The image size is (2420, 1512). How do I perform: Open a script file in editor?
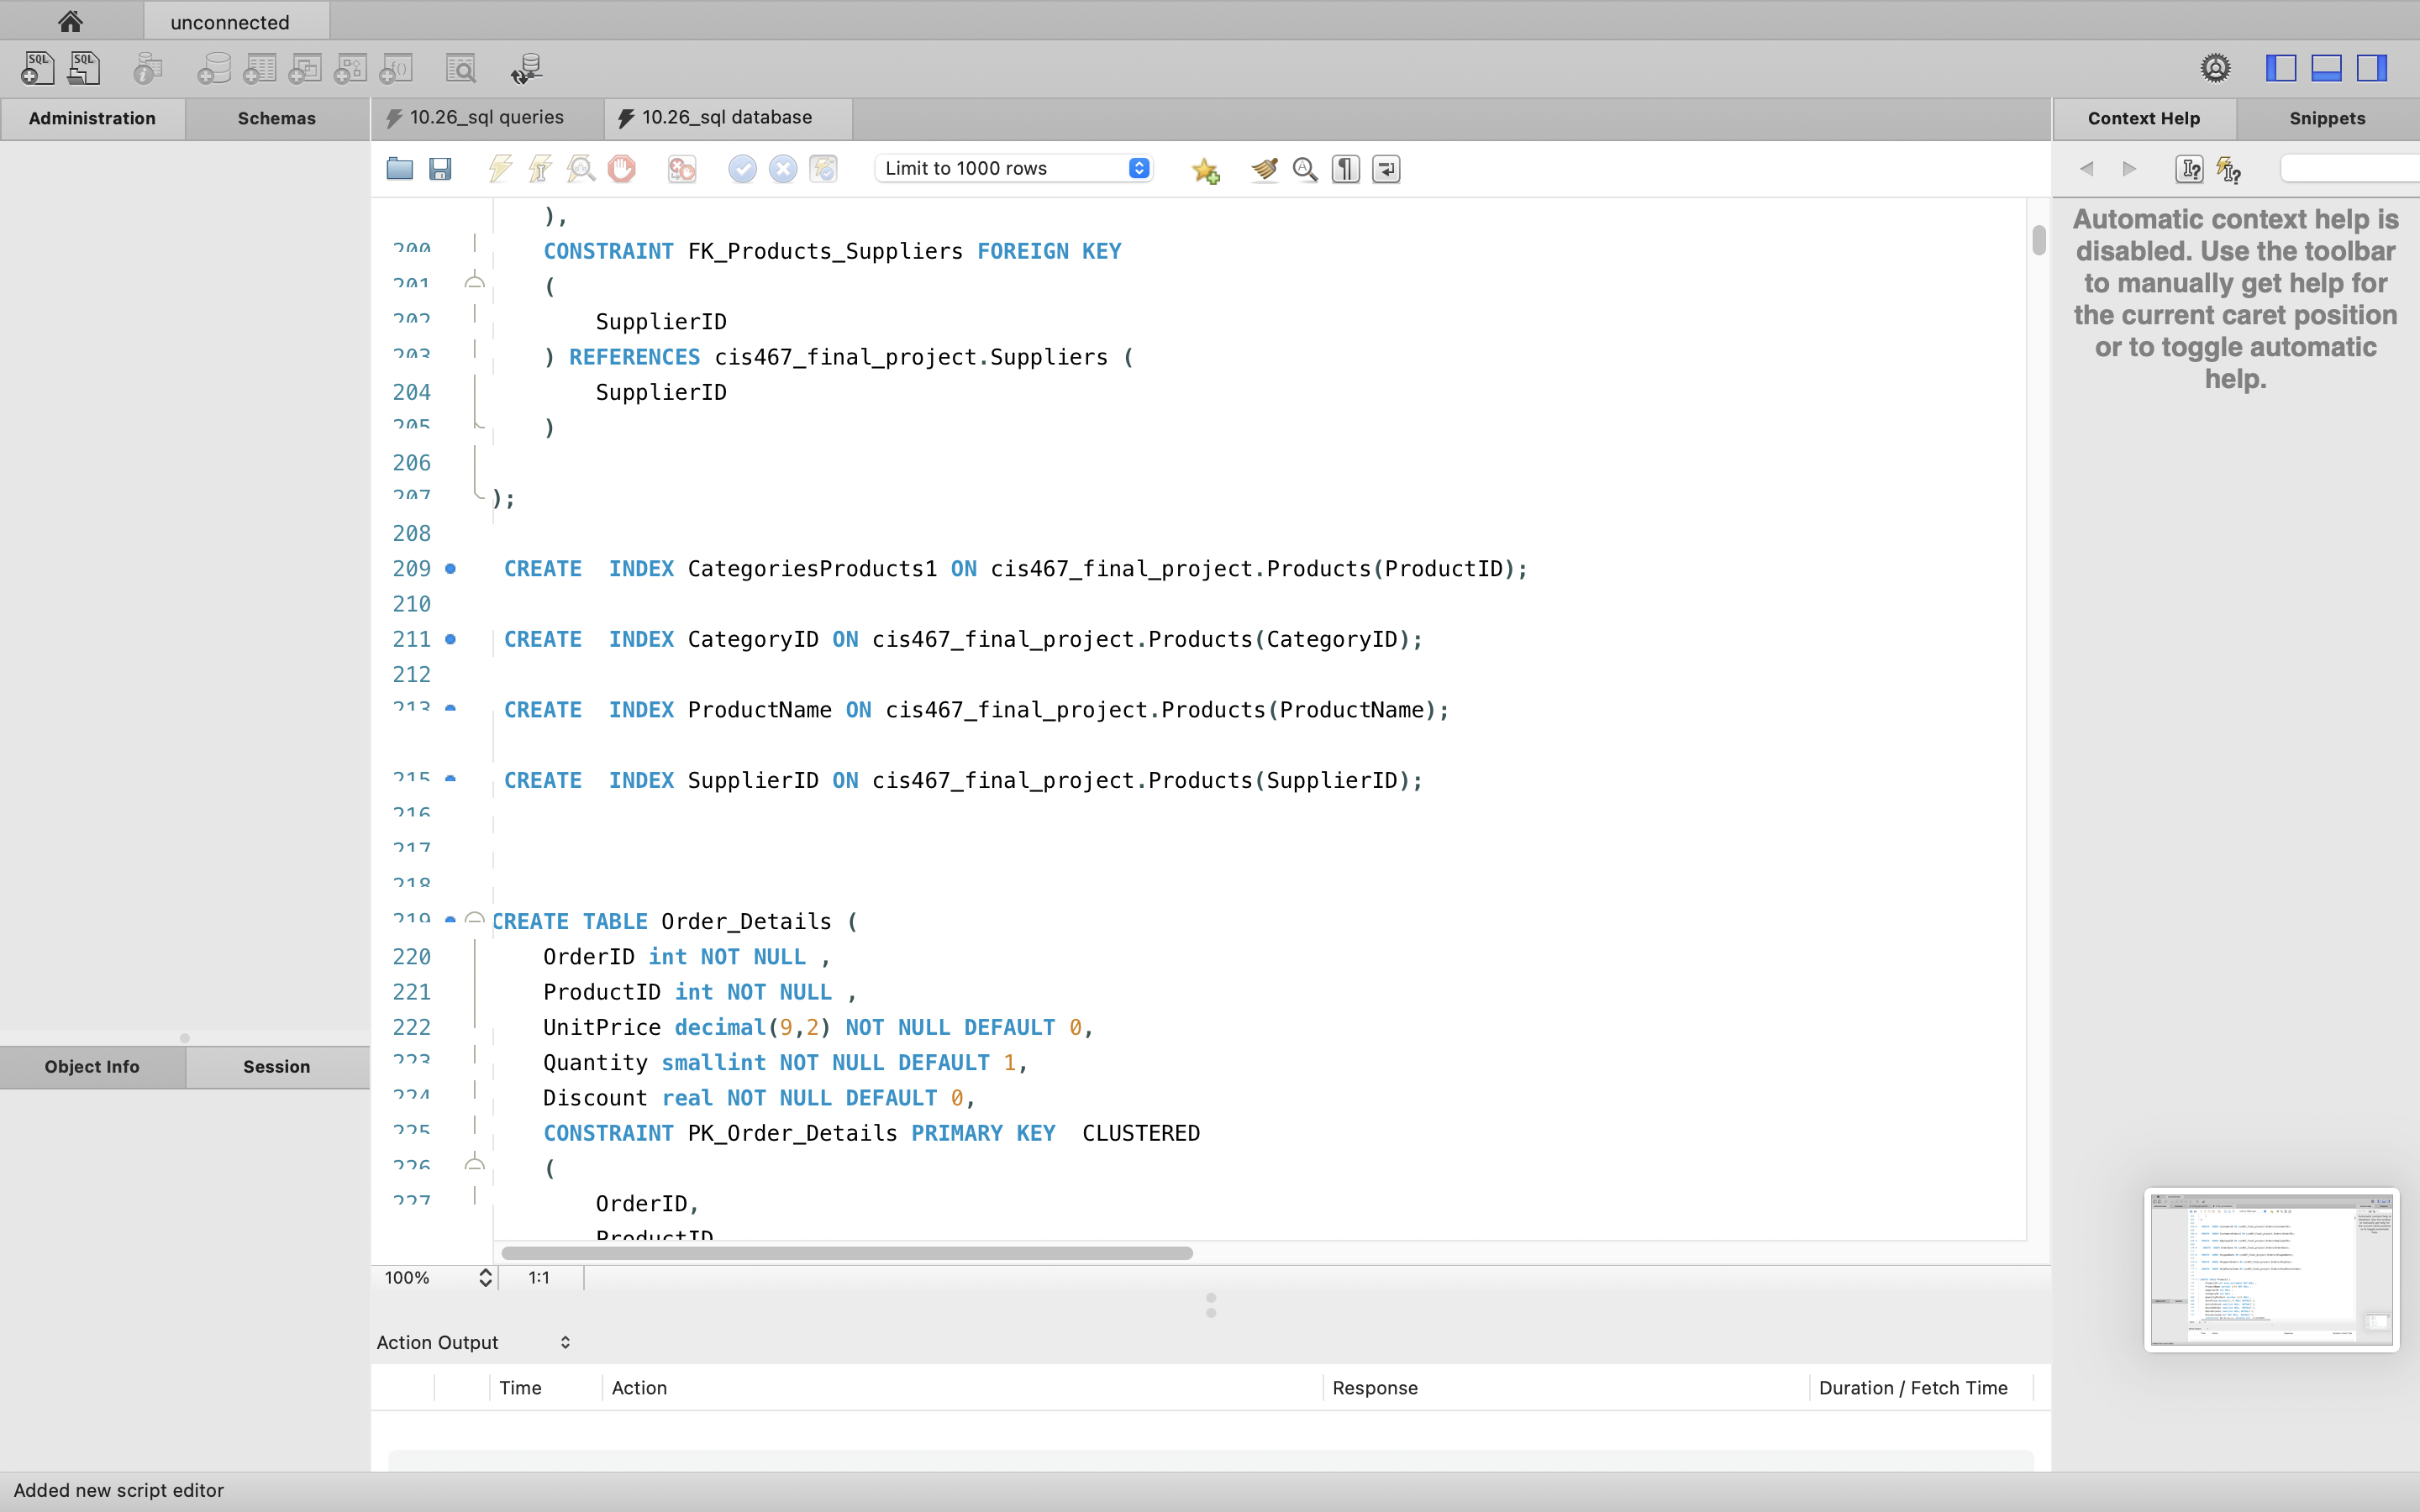tap(400, 169)
